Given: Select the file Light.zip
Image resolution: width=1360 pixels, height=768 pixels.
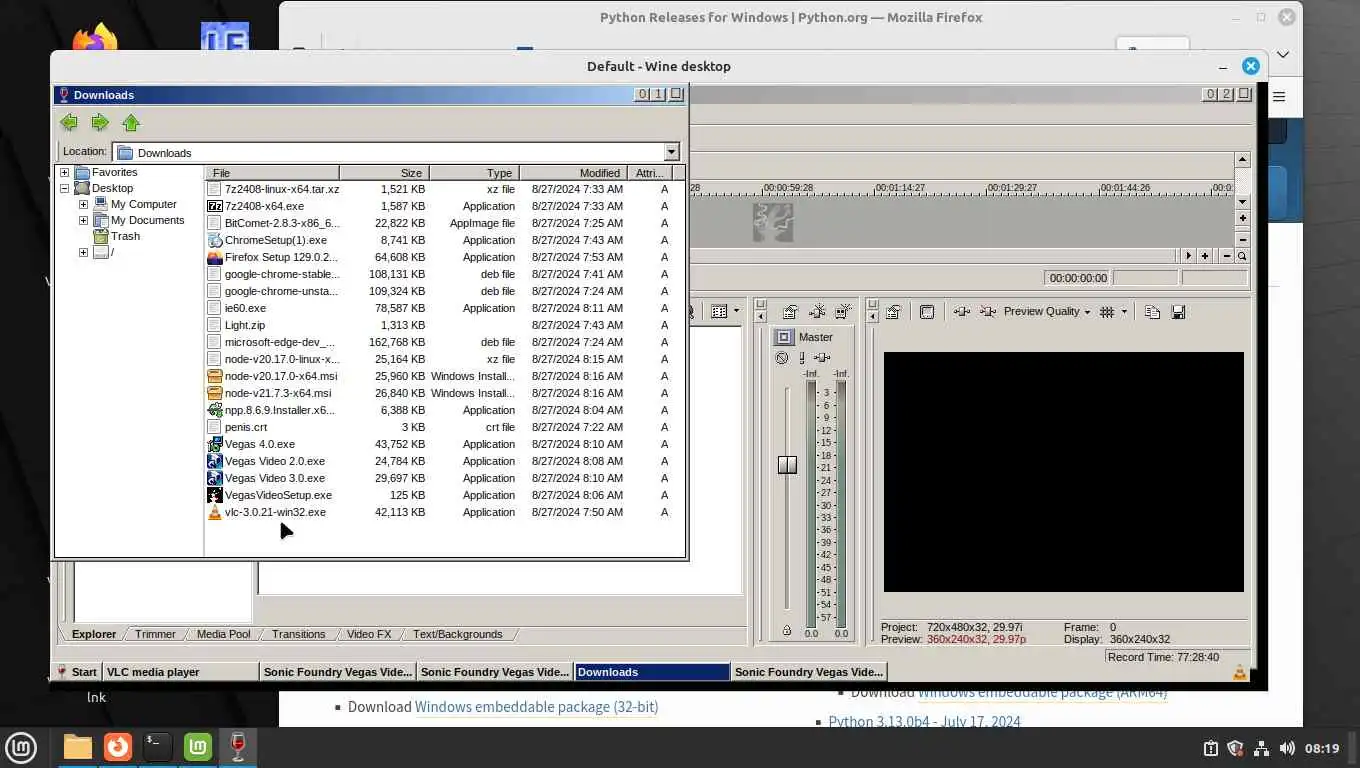Looking at the screenshot, I should tap(245, 325).
